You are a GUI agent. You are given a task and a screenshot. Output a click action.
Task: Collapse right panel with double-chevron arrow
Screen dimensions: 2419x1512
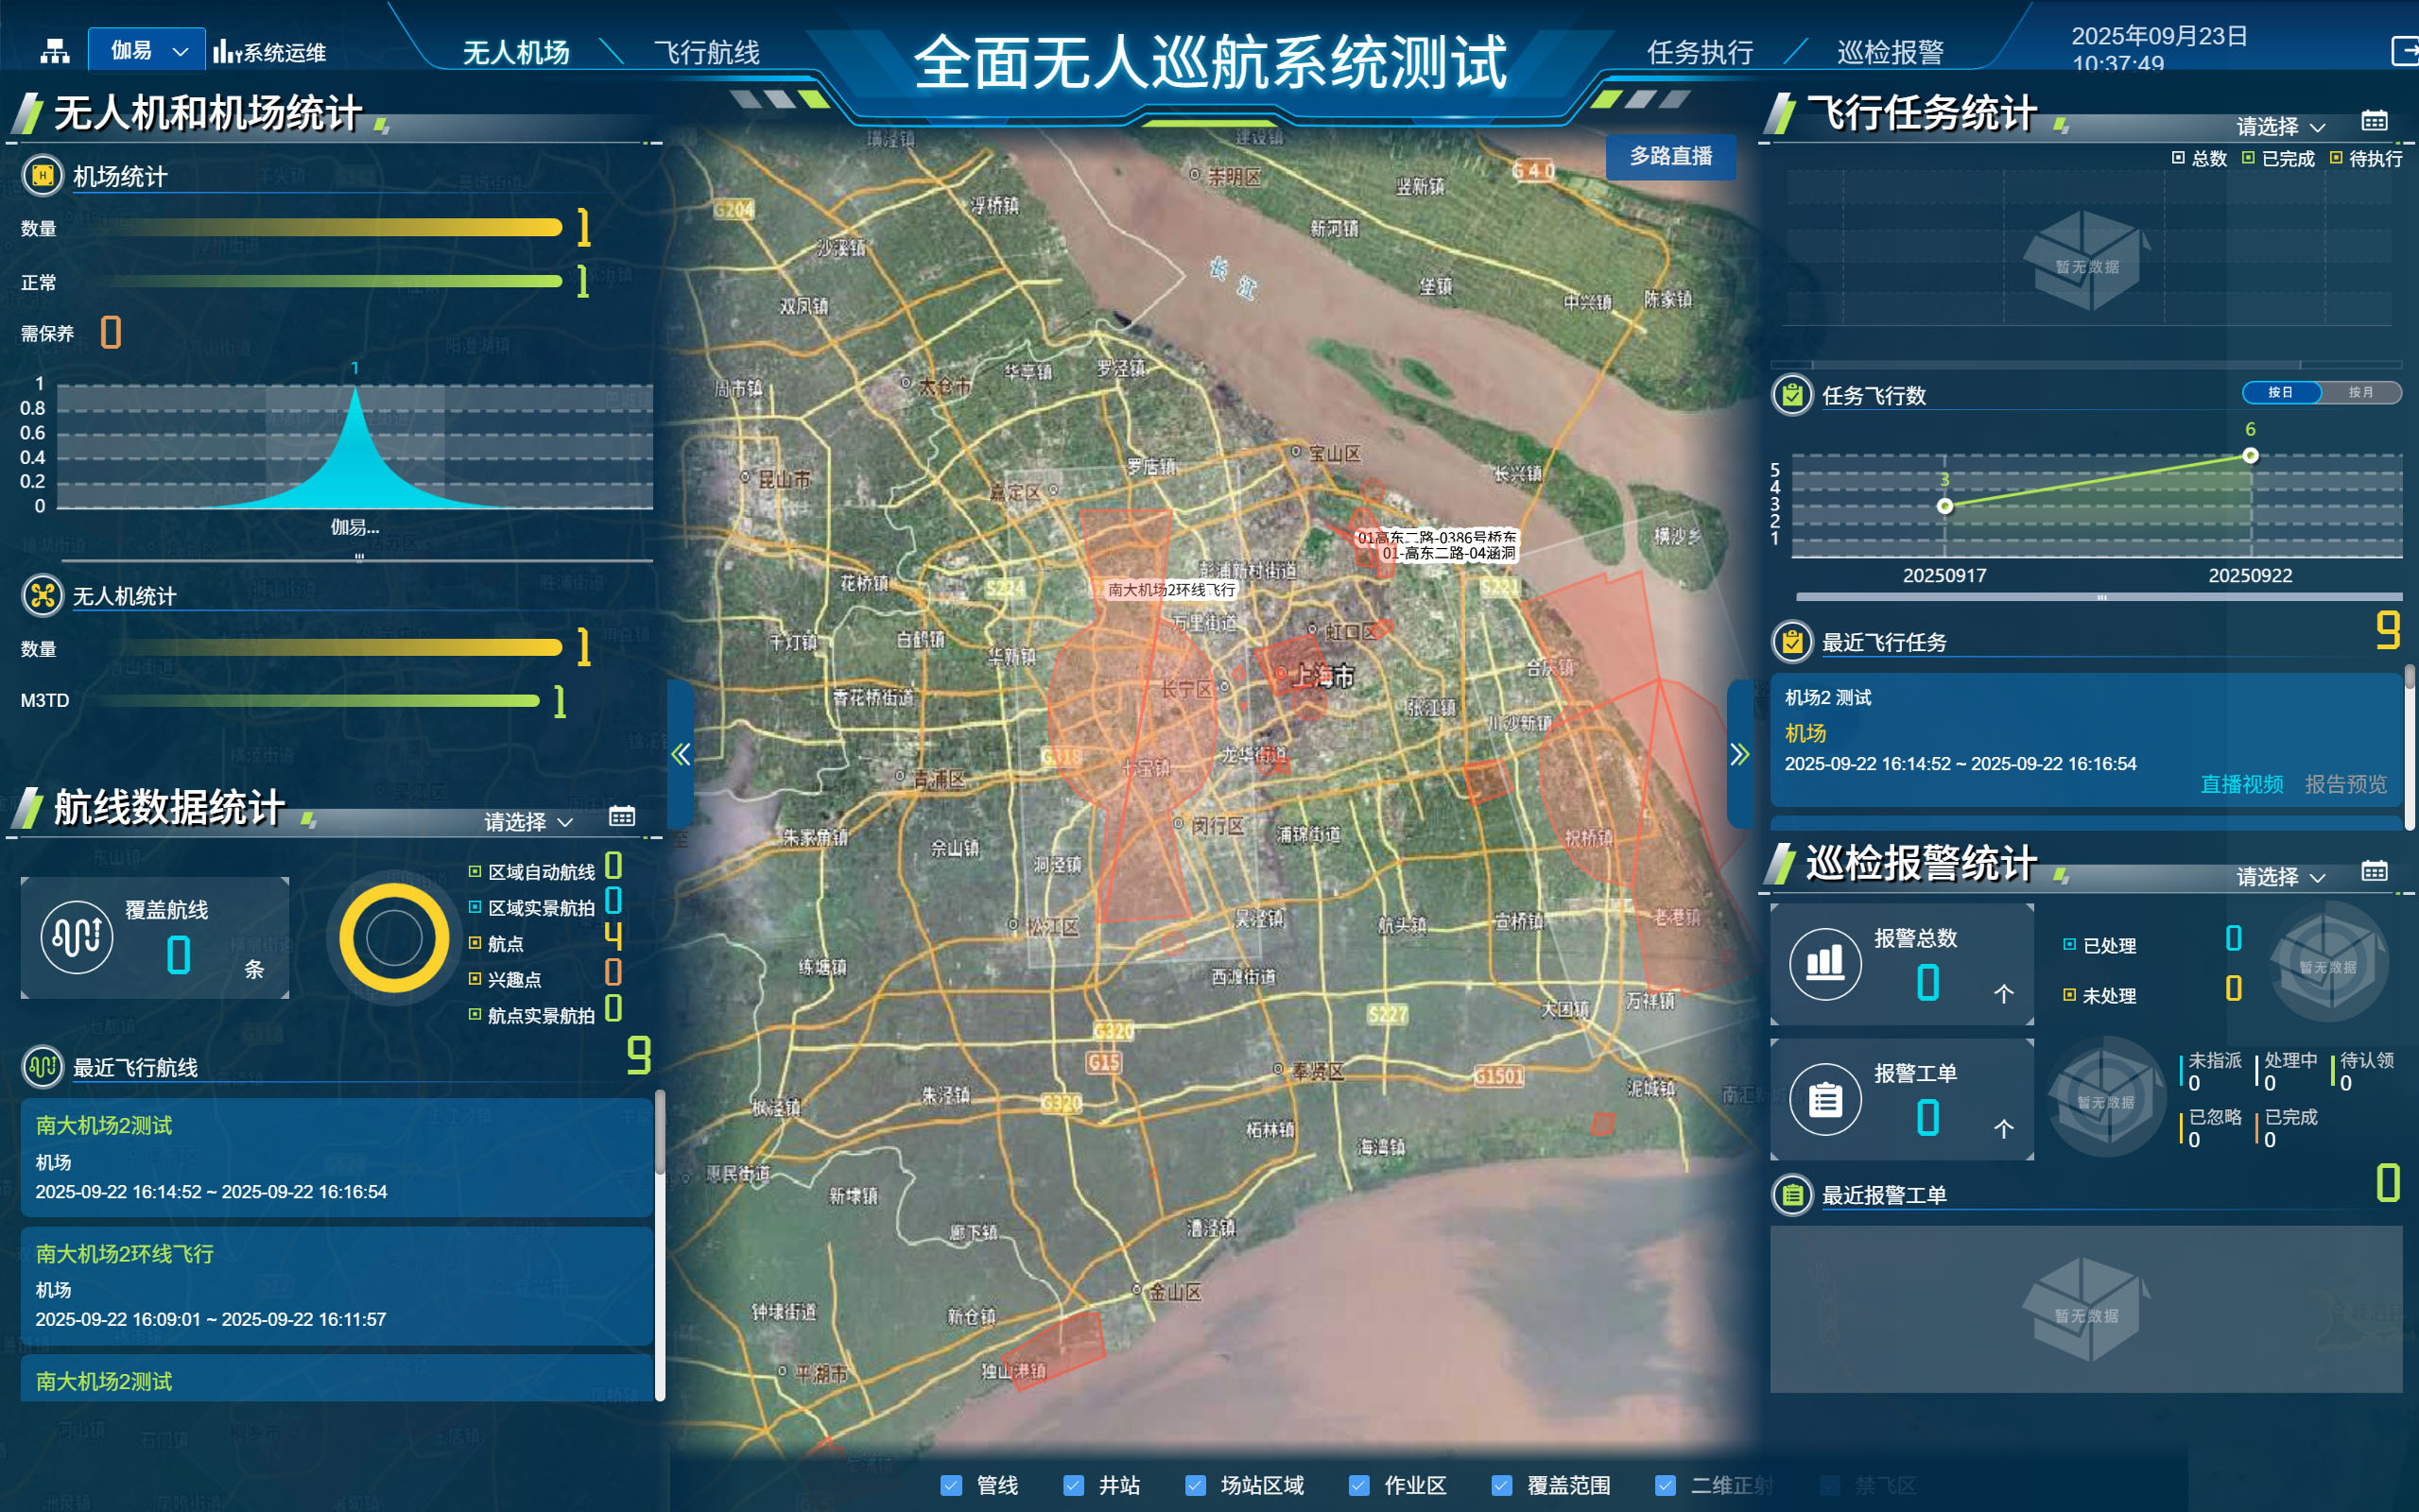(x=1740, y=754)
